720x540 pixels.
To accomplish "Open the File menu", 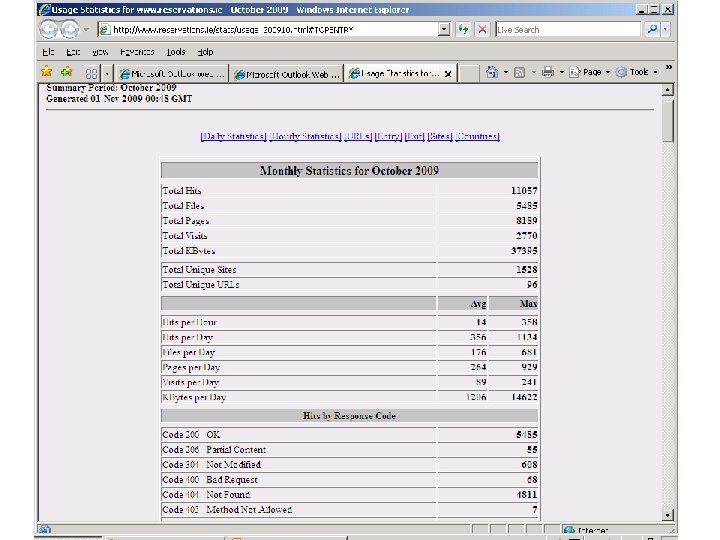I will pyautogui.click(x=48, y=52).
